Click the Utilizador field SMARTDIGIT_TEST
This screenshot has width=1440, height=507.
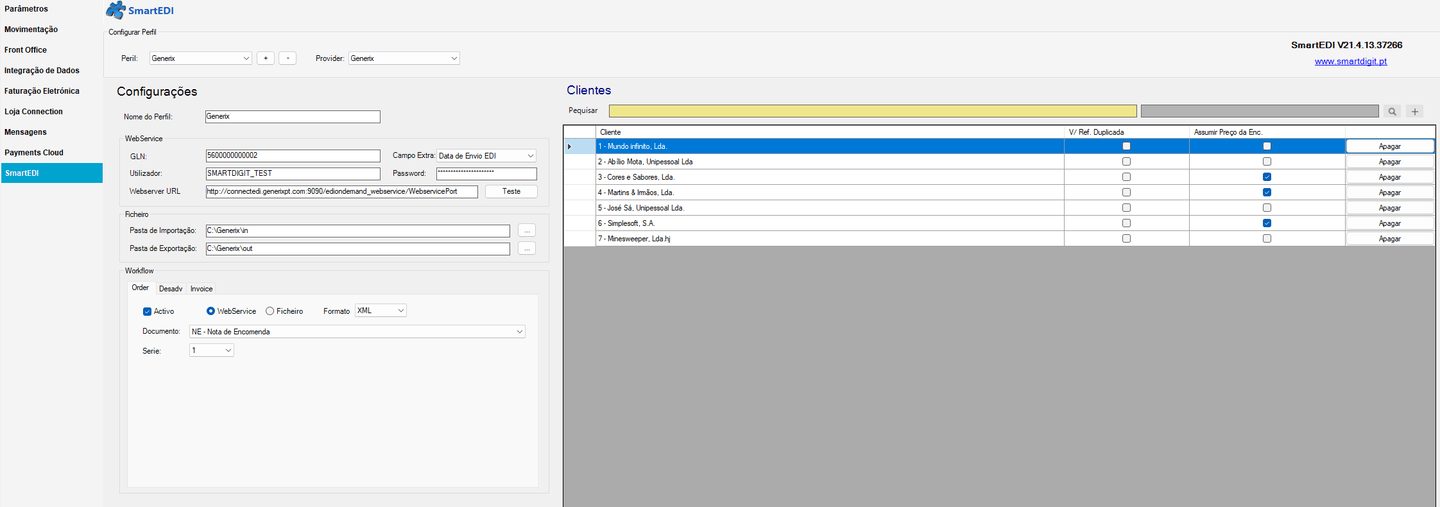pyautogui.click(x=292, y=173)
